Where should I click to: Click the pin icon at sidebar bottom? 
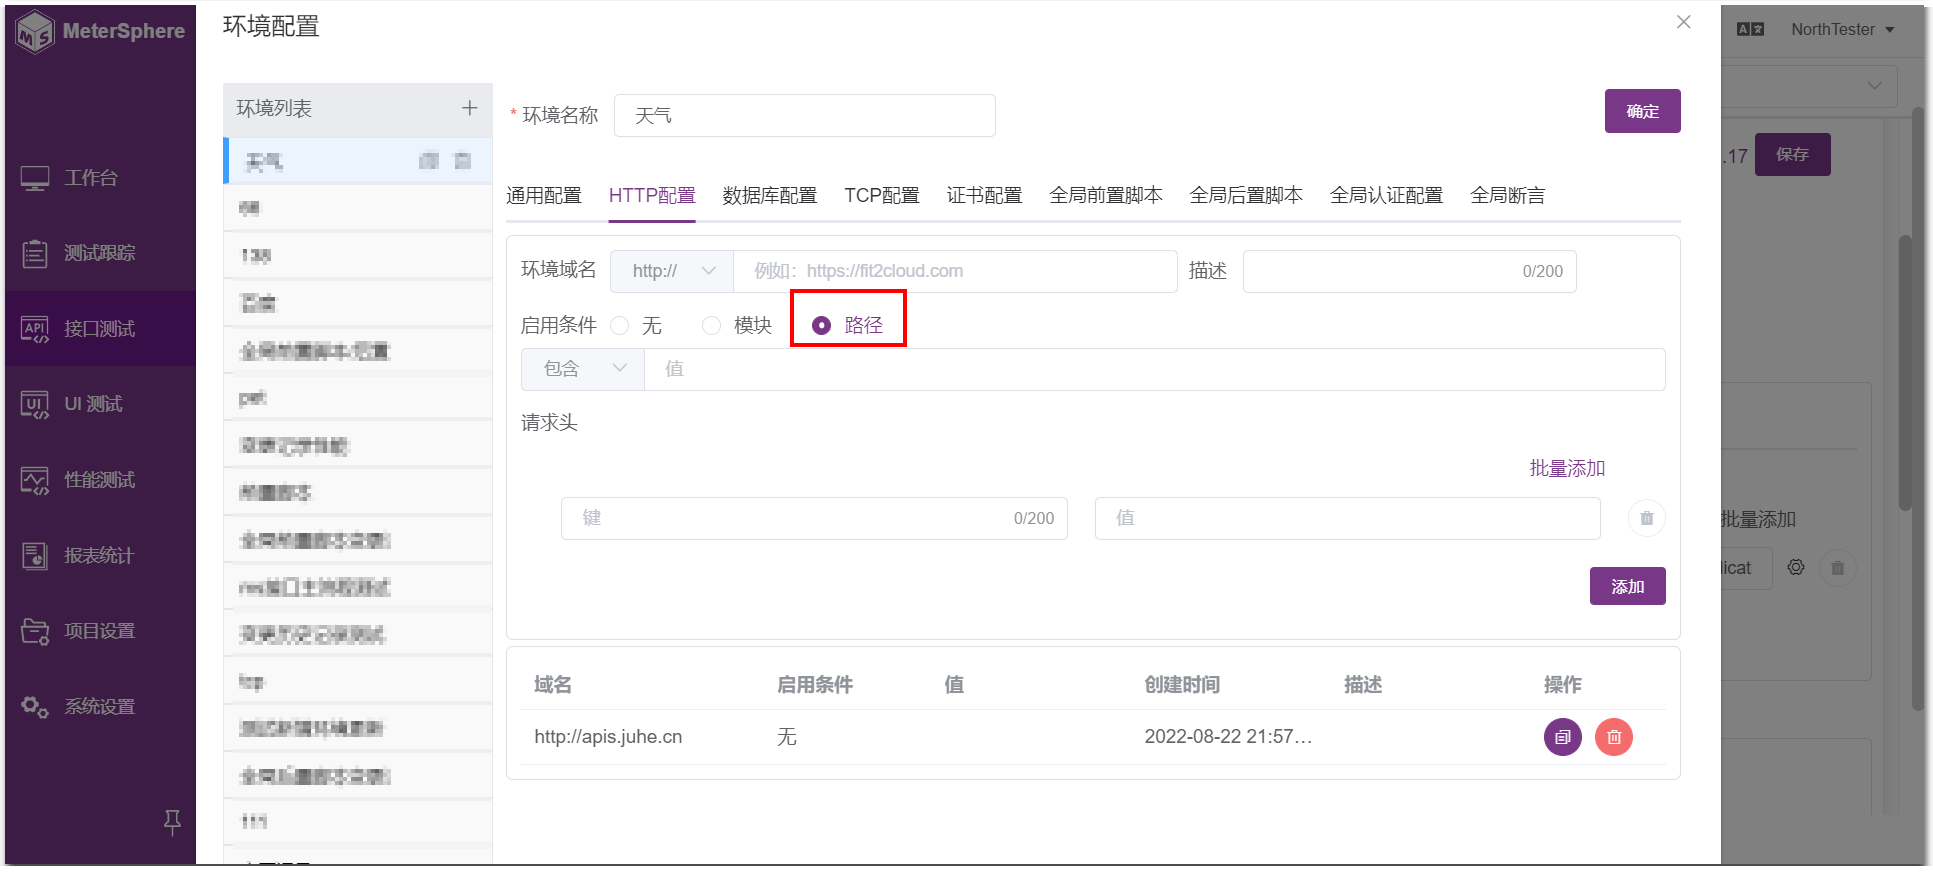pyautogui.click(x=172, y=822)
